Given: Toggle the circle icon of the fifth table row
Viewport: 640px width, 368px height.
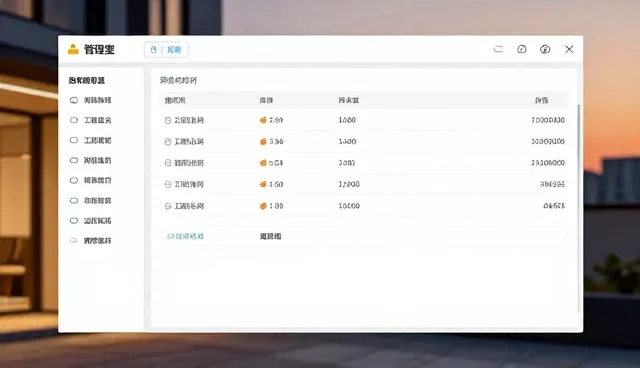Looking at the screenshot, I should [168, 206].
